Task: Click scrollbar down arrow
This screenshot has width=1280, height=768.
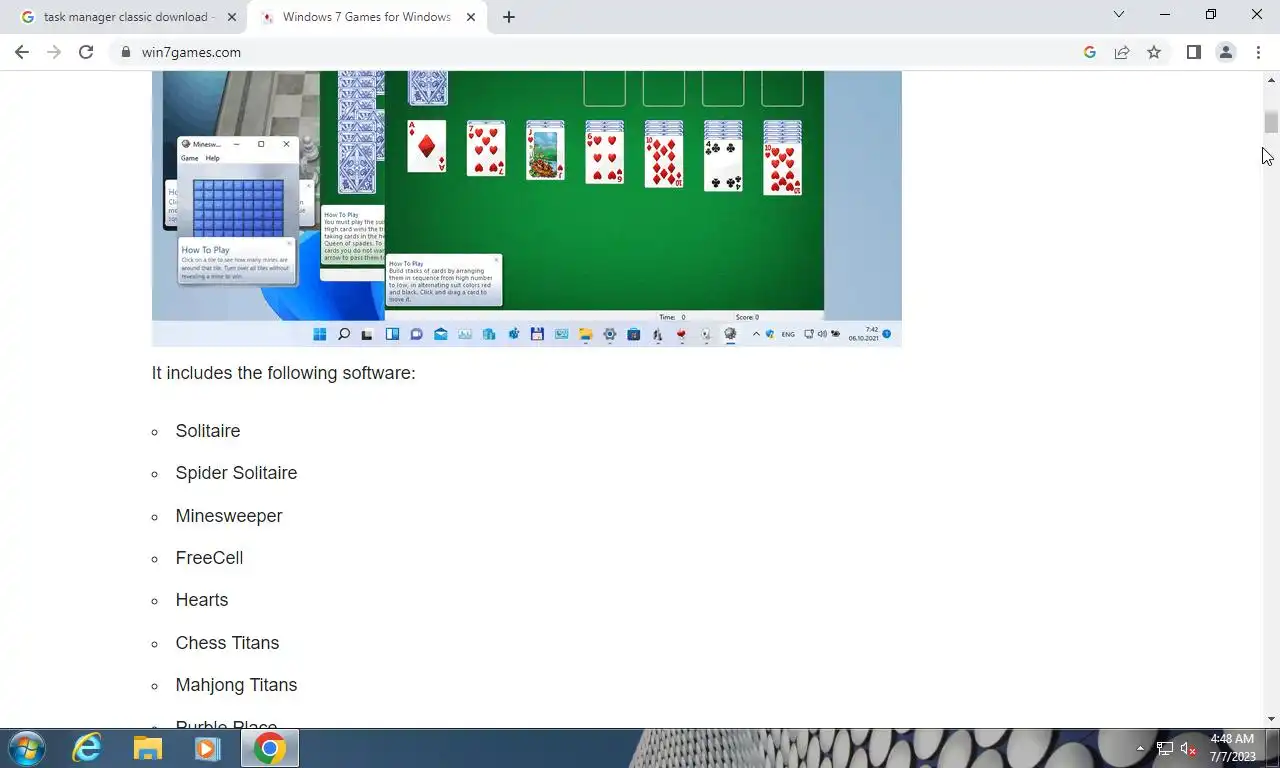Action: coord(1272,719)
